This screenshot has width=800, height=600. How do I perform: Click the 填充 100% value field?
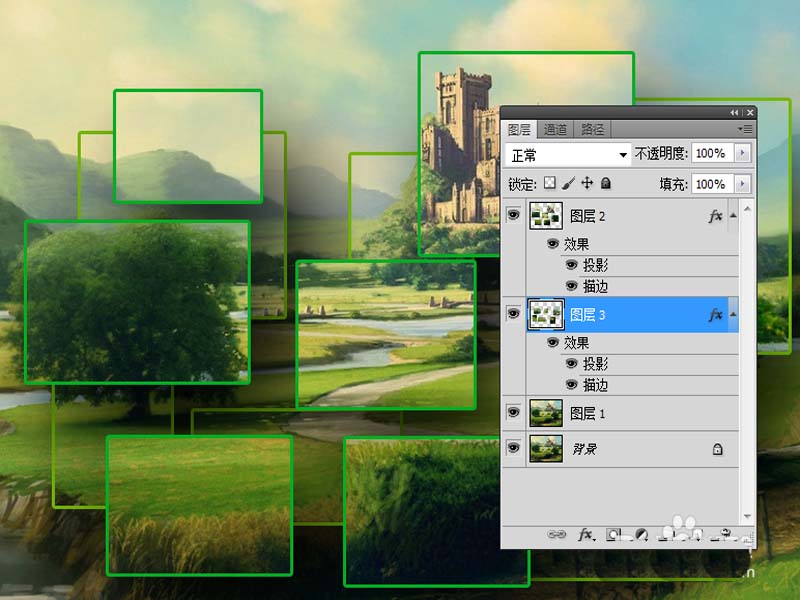click(x=713, y=184)
